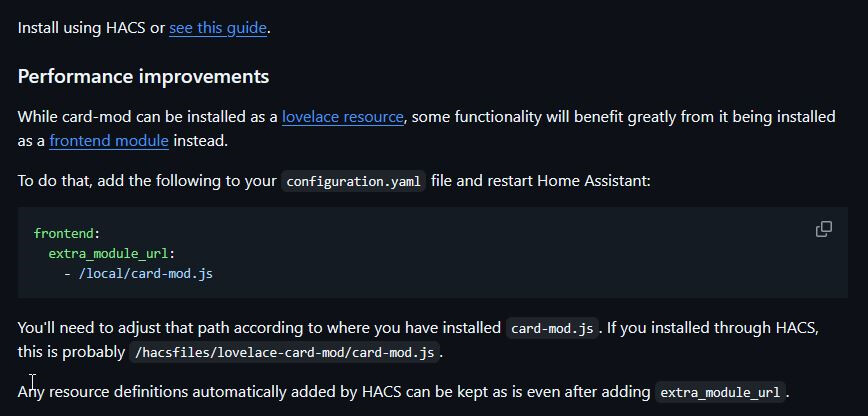Screen dimensions: 868x416
Task: Open the 'see this guide' link
Action: click(218, 28)
